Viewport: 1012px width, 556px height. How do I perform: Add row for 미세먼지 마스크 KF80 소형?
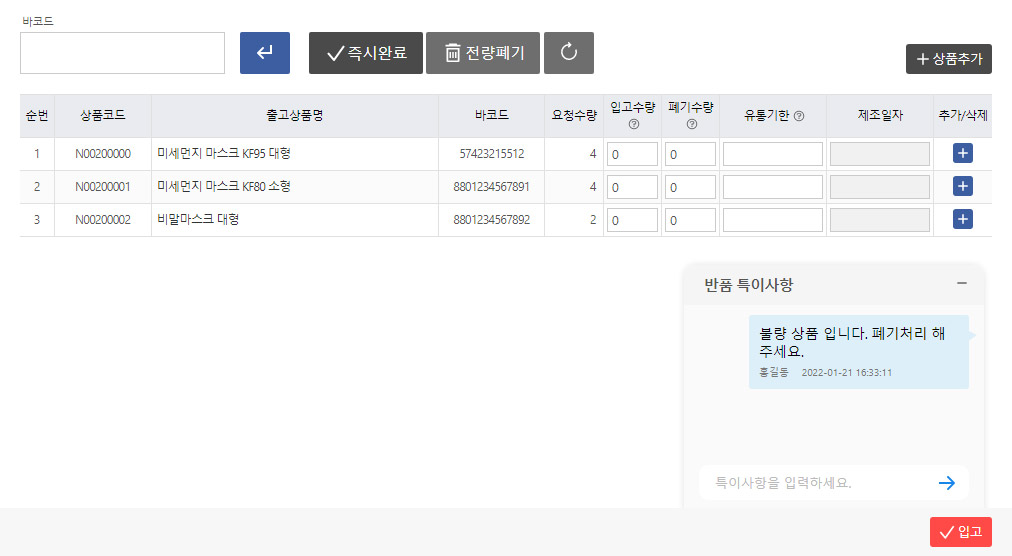click(x=963, y=187)
